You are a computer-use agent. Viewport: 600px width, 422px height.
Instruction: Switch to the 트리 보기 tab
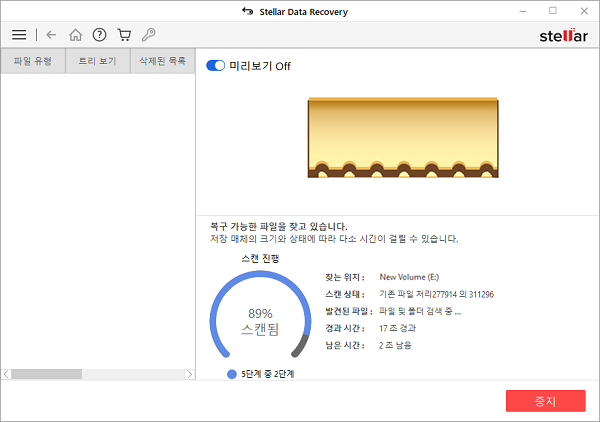pyautogui.click(x=98, y=60)
